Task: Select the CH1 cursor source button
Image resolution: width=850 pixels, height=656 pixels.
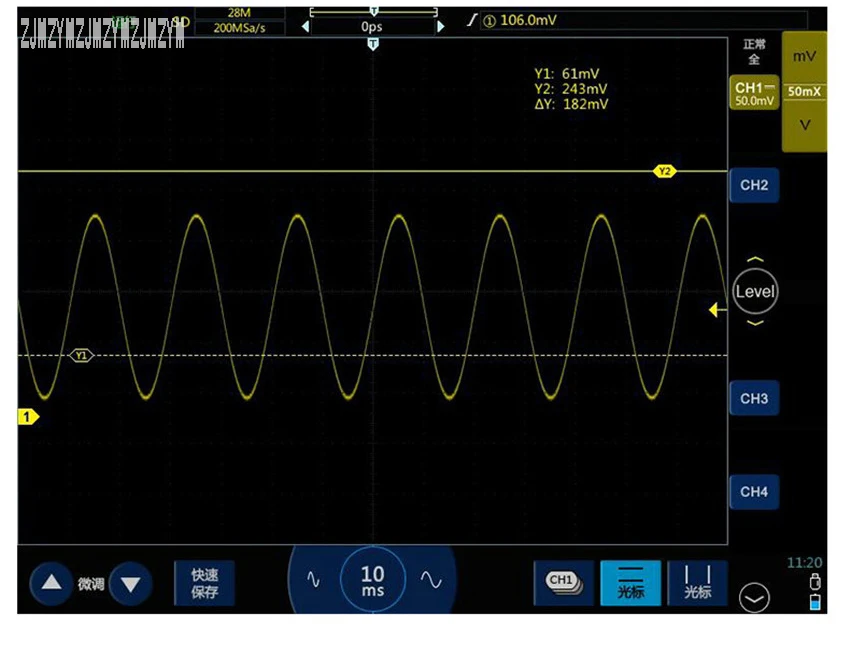Action: (x=564, y=583)
